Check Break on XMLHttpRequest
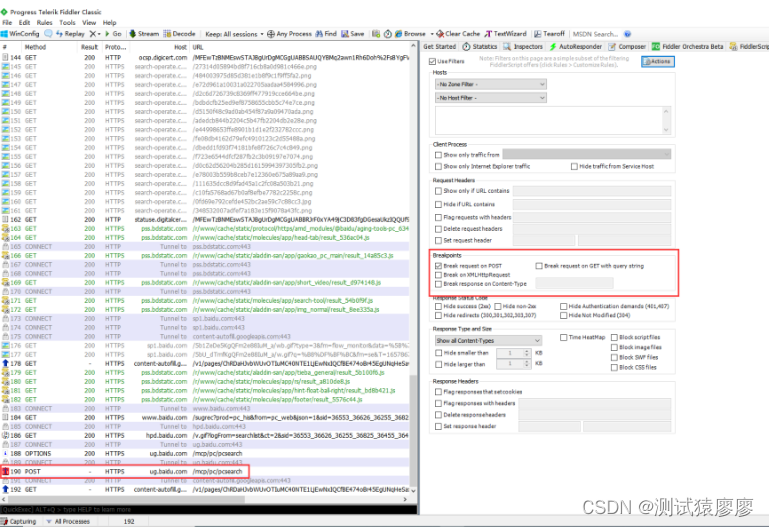Screen dimensions: 769x527 tap(438, 275)
